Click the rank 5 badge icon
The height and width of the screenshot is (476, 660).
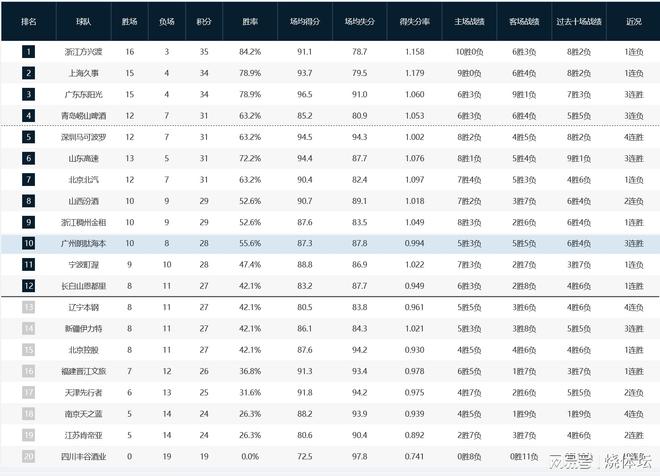pyautogui.click(x=29, y=136)
